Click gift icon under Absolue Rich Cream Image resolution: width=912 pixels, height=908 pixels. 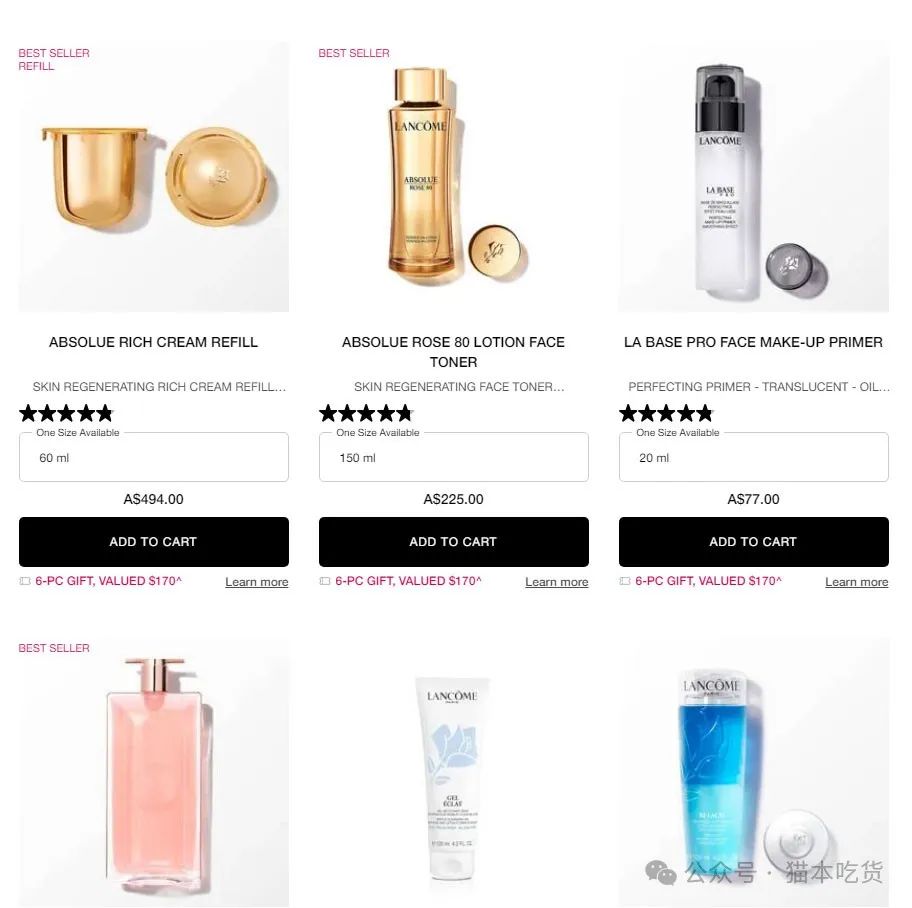pos(25,581)
